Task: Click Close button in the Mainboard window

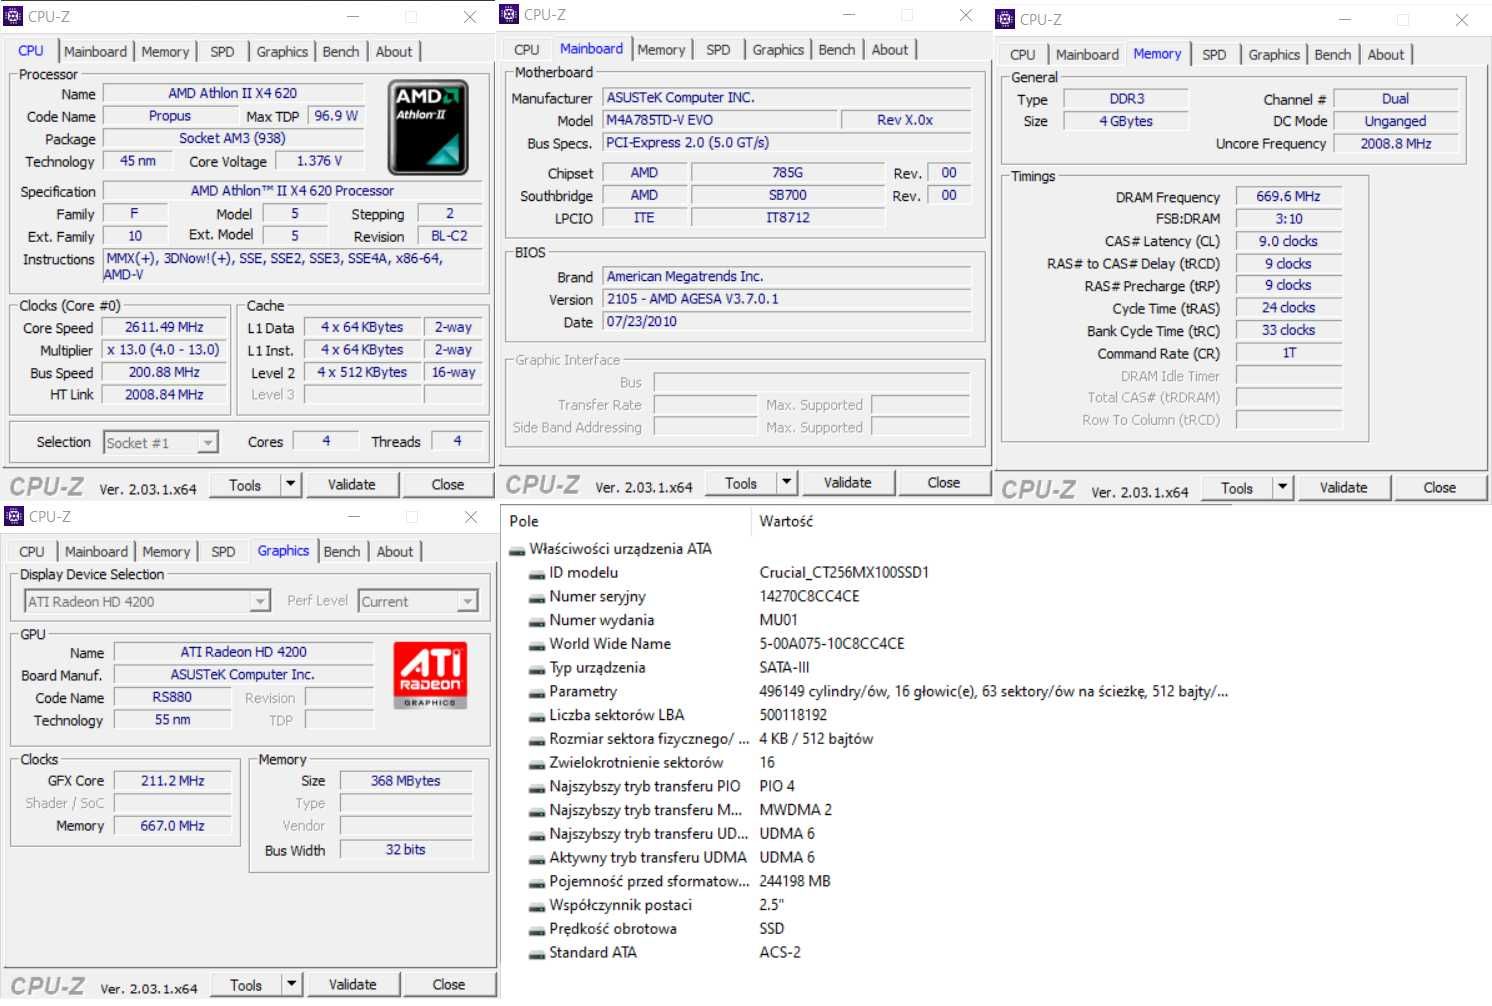Action: point(944,483)
